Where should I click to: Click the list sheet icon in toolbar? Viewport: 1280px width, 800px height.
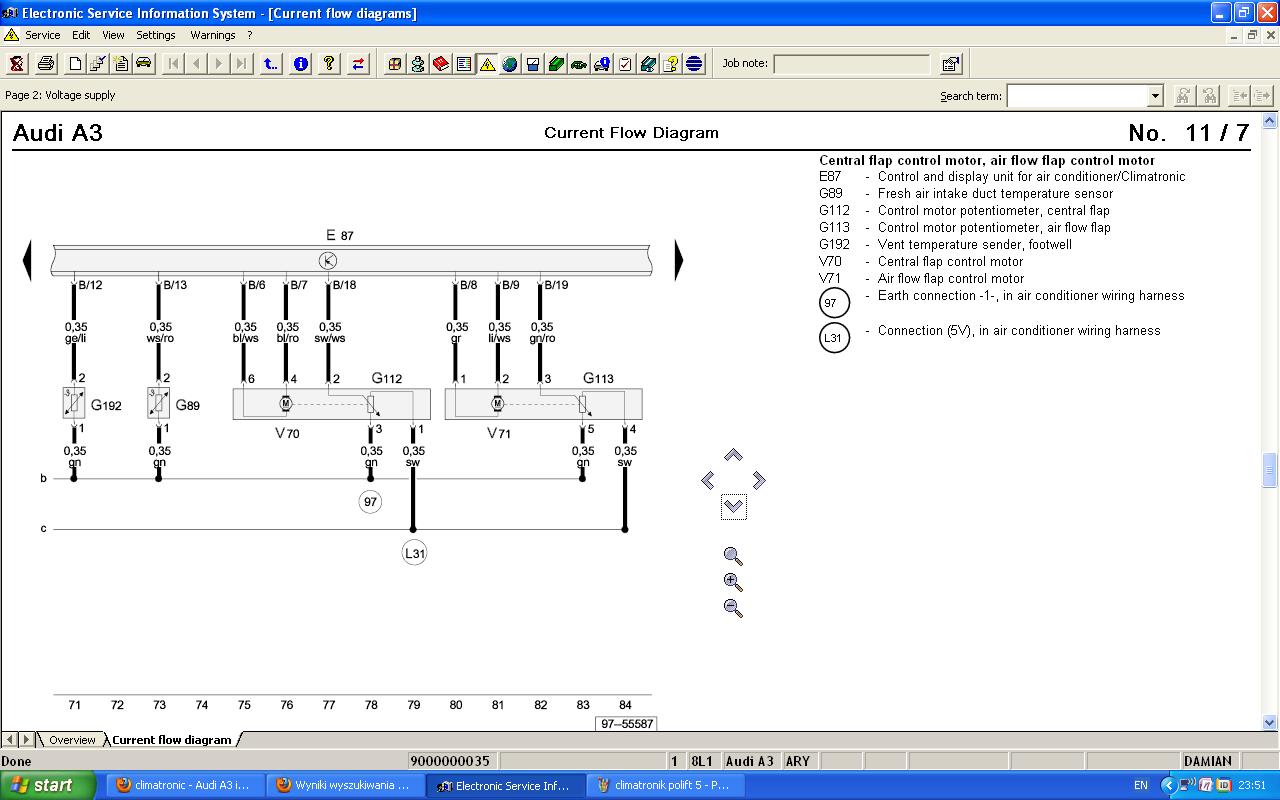[464, 64]
